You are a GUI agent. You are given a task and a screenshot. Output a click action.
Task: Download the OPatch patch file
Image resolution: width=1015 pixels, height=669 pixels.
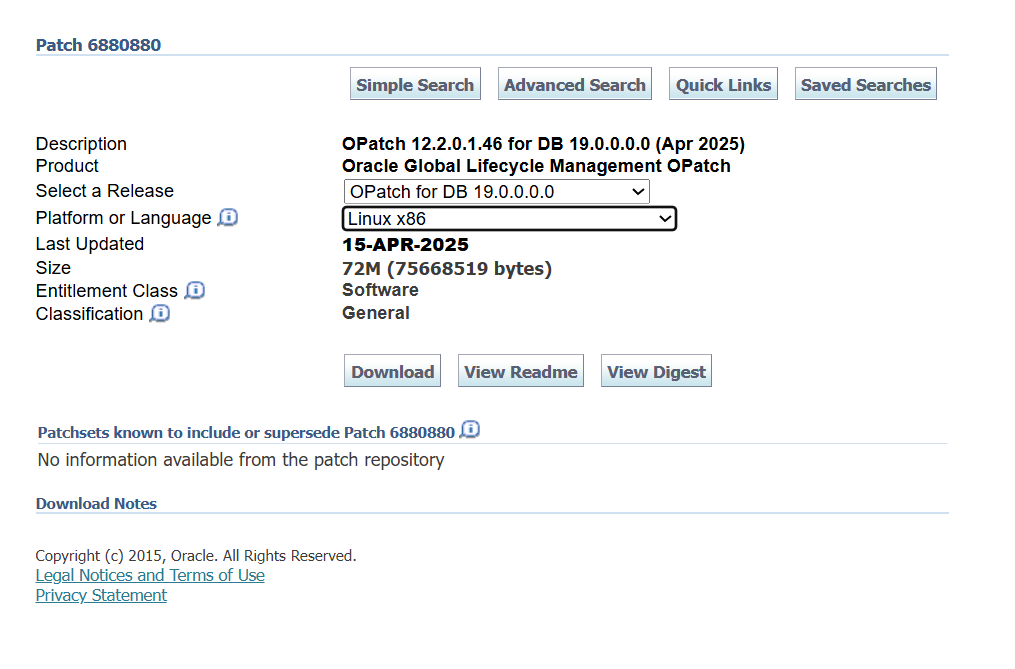click(392, 371)
